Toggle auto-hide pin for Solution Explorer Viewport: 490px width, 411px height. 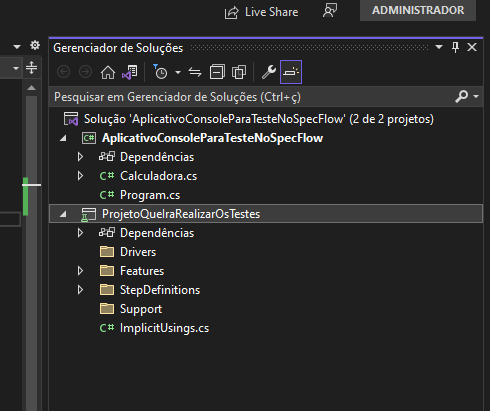tap(455, 47)
